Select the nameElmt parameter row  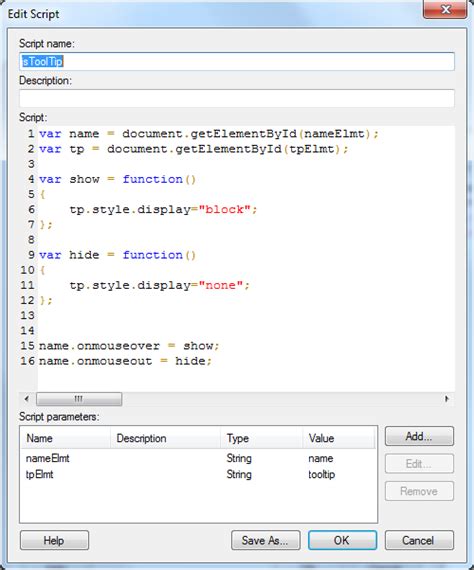[198, 458]
